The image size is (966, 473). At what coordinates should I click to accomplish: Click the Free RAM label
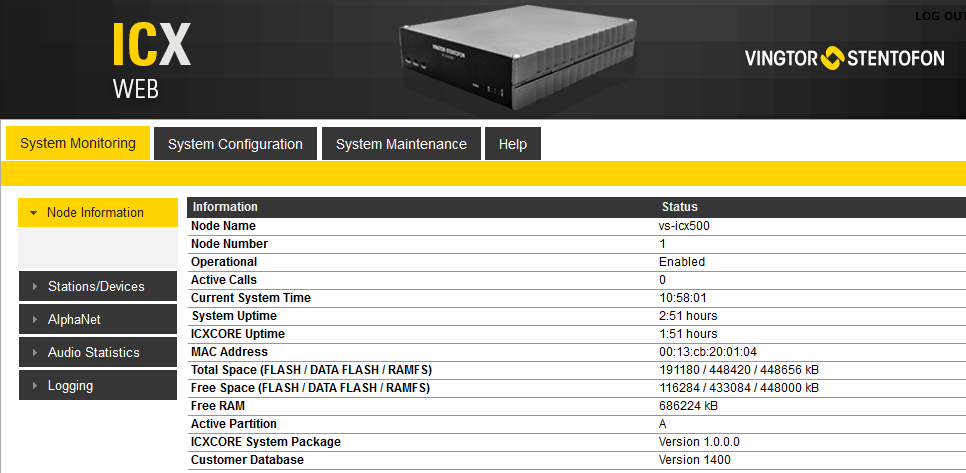217,406
